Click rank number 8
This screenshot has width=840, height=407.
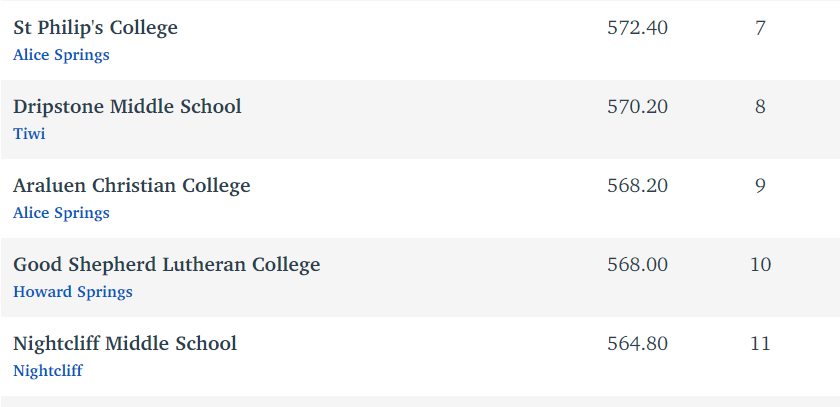pyautogui.click(x=760, y=107)
